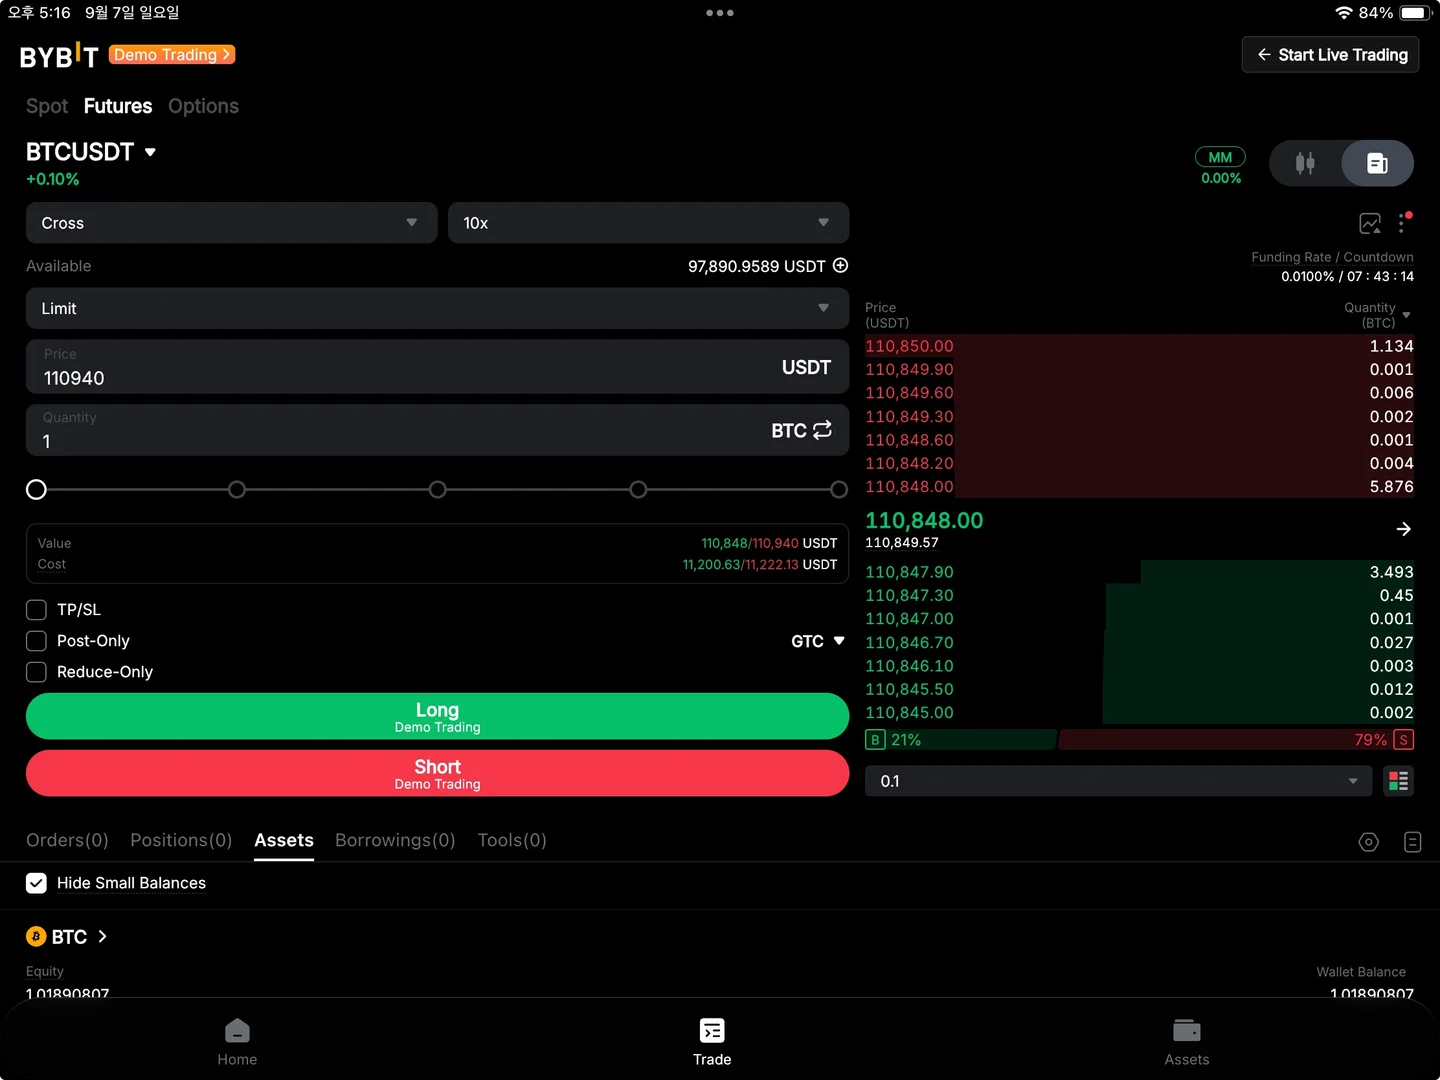Screen dimensions: 1440x1080
Task: Tap the plus icon next to Available balance
Action: click(840, 265)
